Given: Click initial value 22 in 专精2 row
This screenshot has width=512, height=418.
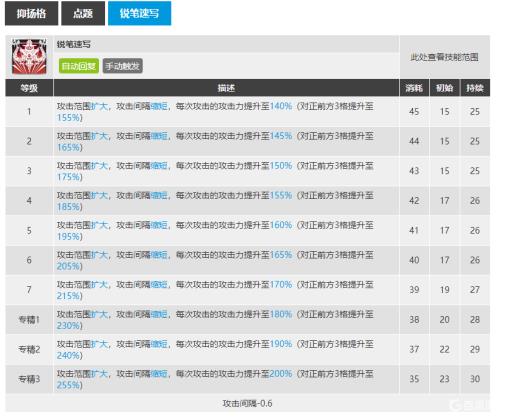Looking at the screenshot, I should coord(444,349).
